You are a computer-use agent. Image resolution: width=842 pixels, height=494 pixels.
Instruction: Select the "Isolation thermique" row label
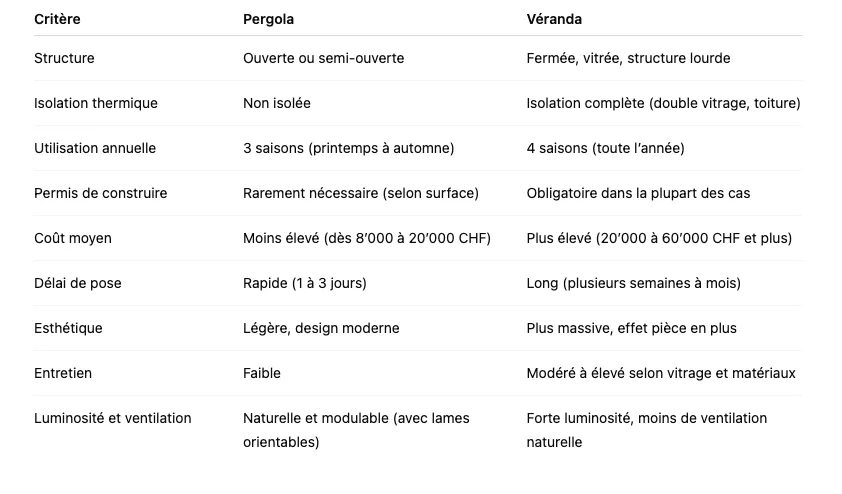96,103
